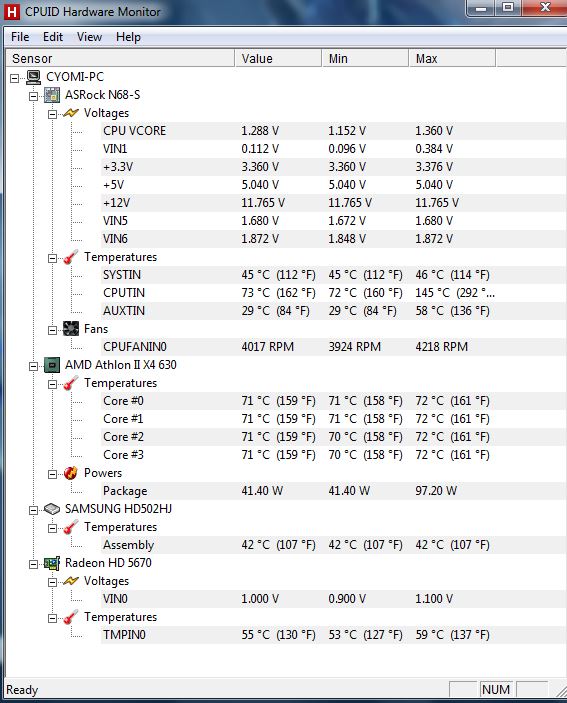Click the 145 °C CPUTIN max value

[x=455, y=293]
